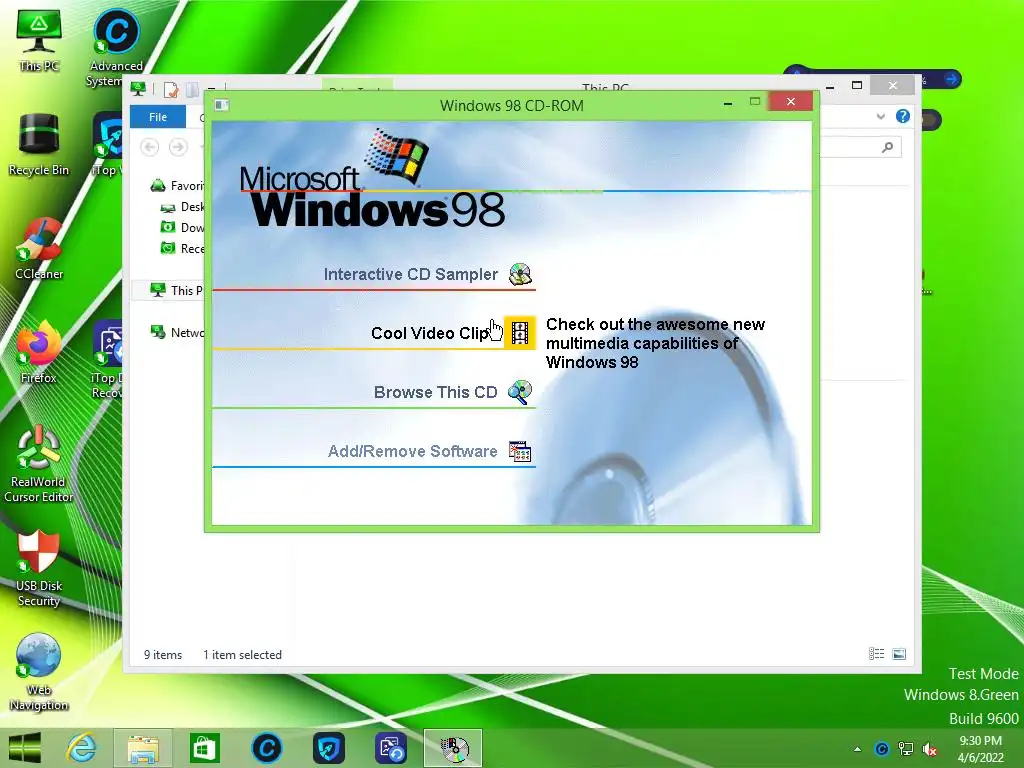Open Web Navigation desktop shortcut
Image resolution: width=1024 pixels, height=768 pixels.
point(39,672)
